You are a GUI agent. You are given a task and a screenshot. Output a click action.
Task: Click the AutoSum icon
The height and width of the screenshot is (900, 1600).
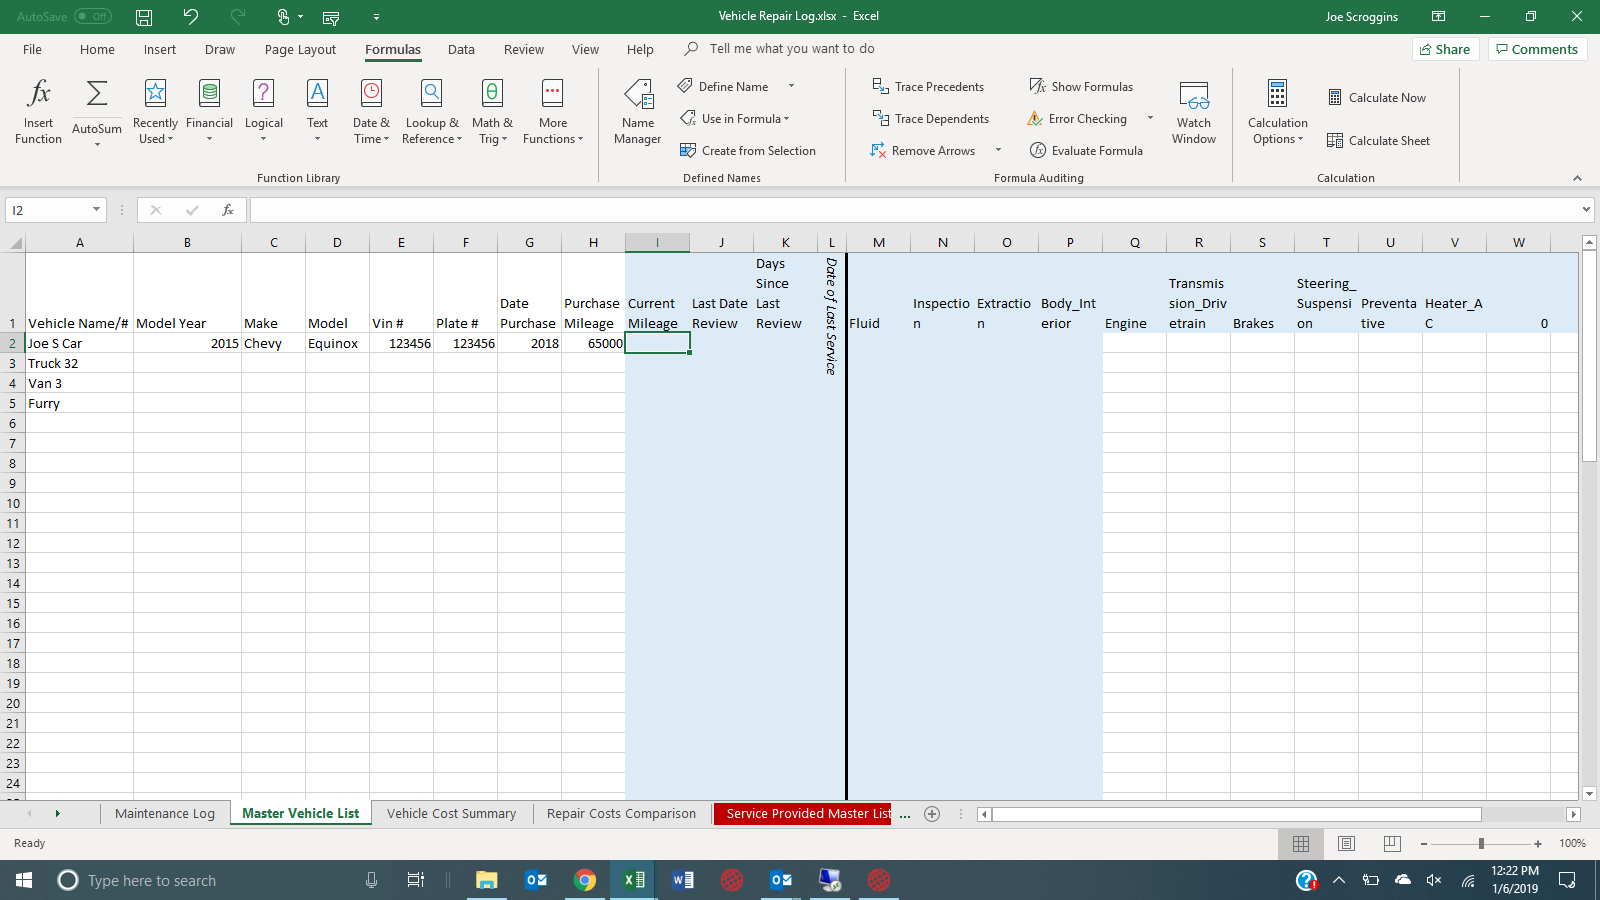pos(96,95)
